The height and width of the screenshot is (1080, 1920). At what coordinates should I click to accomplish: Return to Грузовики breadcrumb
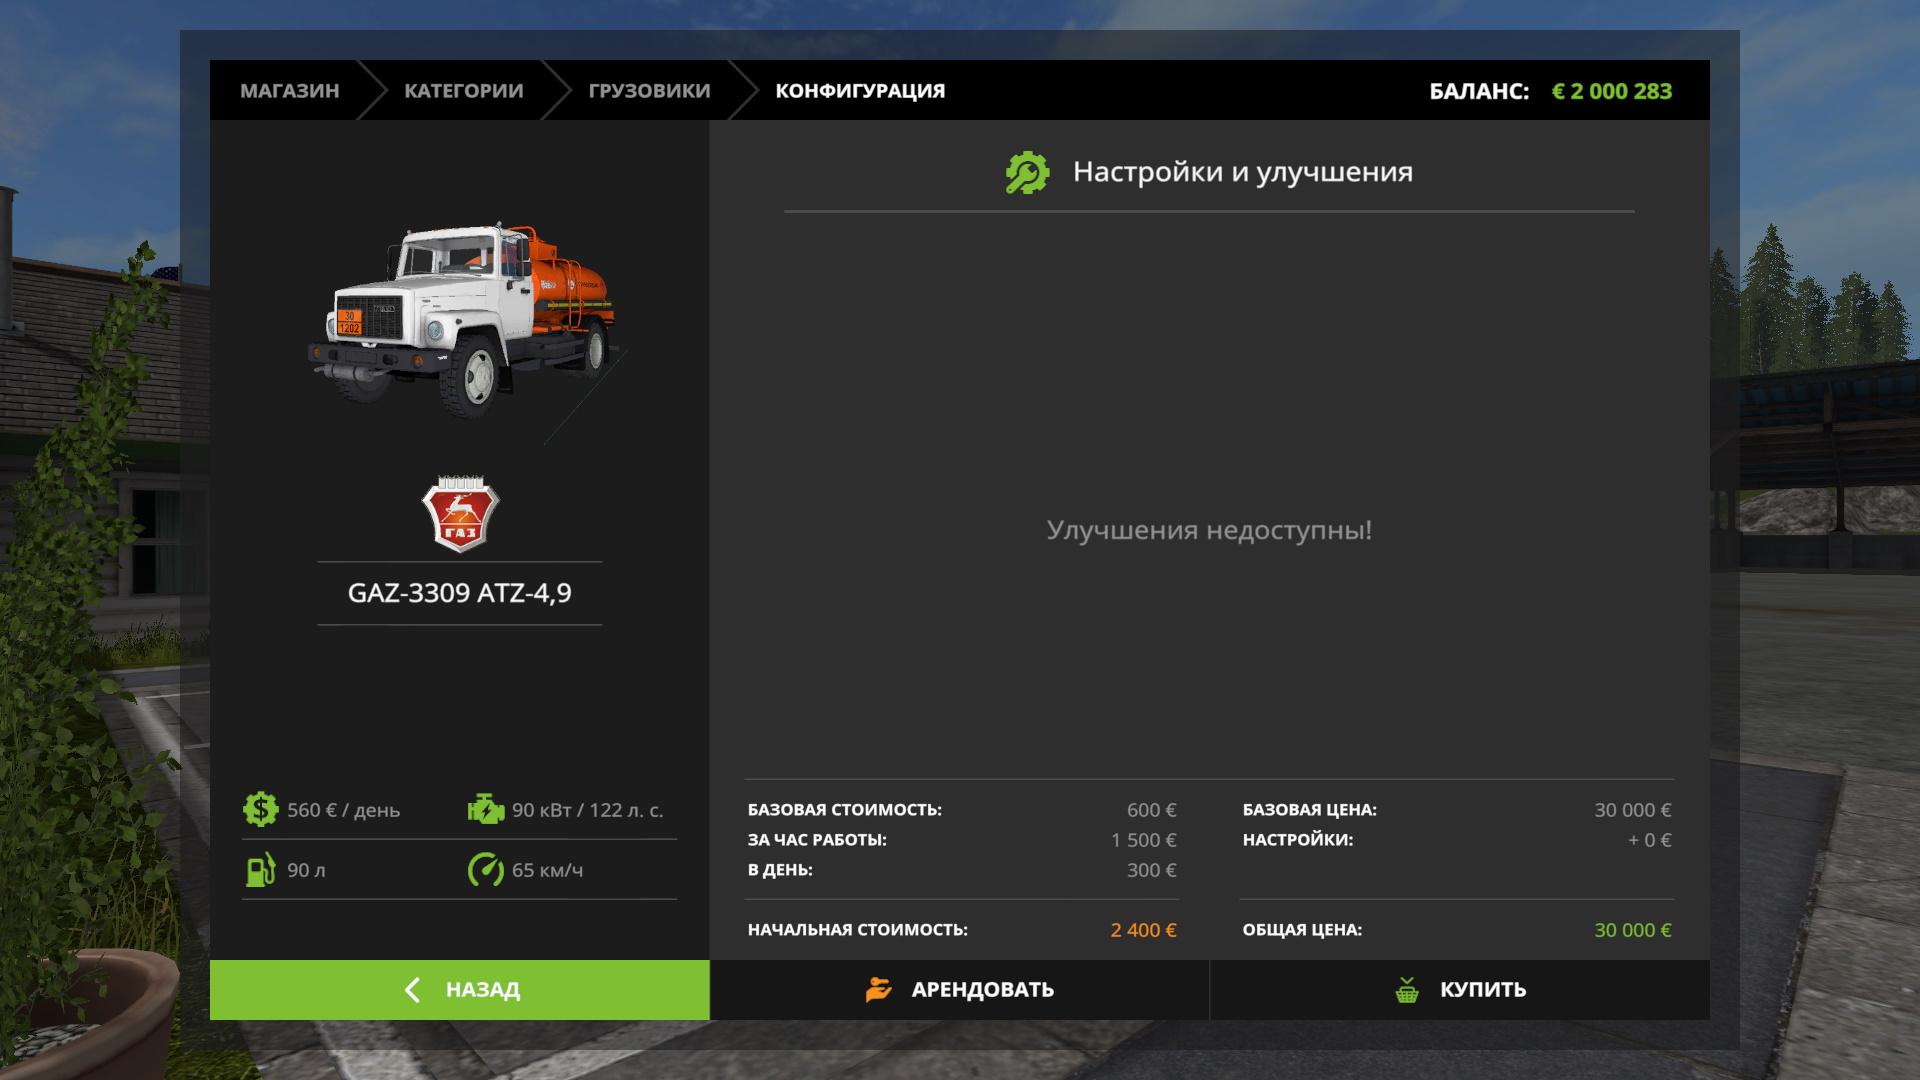click(x=649, y=91)
